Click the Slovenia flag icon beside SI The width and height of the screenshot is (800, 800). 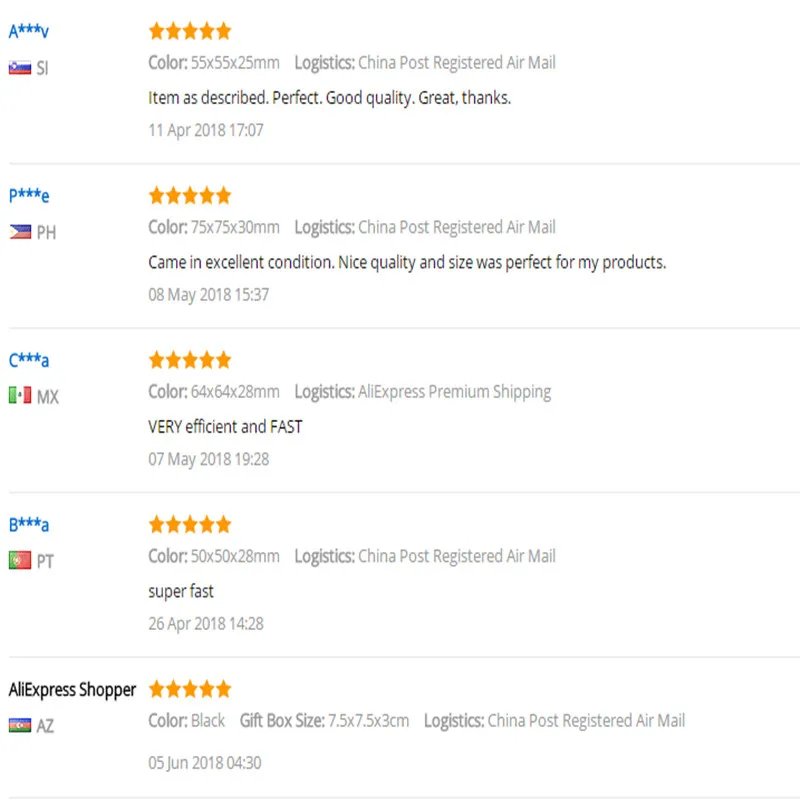(20, 68)
